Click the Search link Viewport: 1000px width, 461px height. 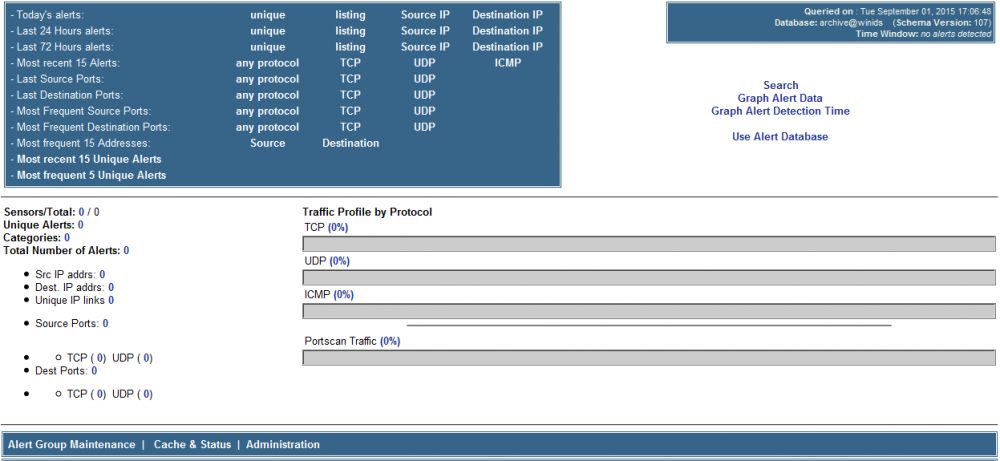(780, 86)
